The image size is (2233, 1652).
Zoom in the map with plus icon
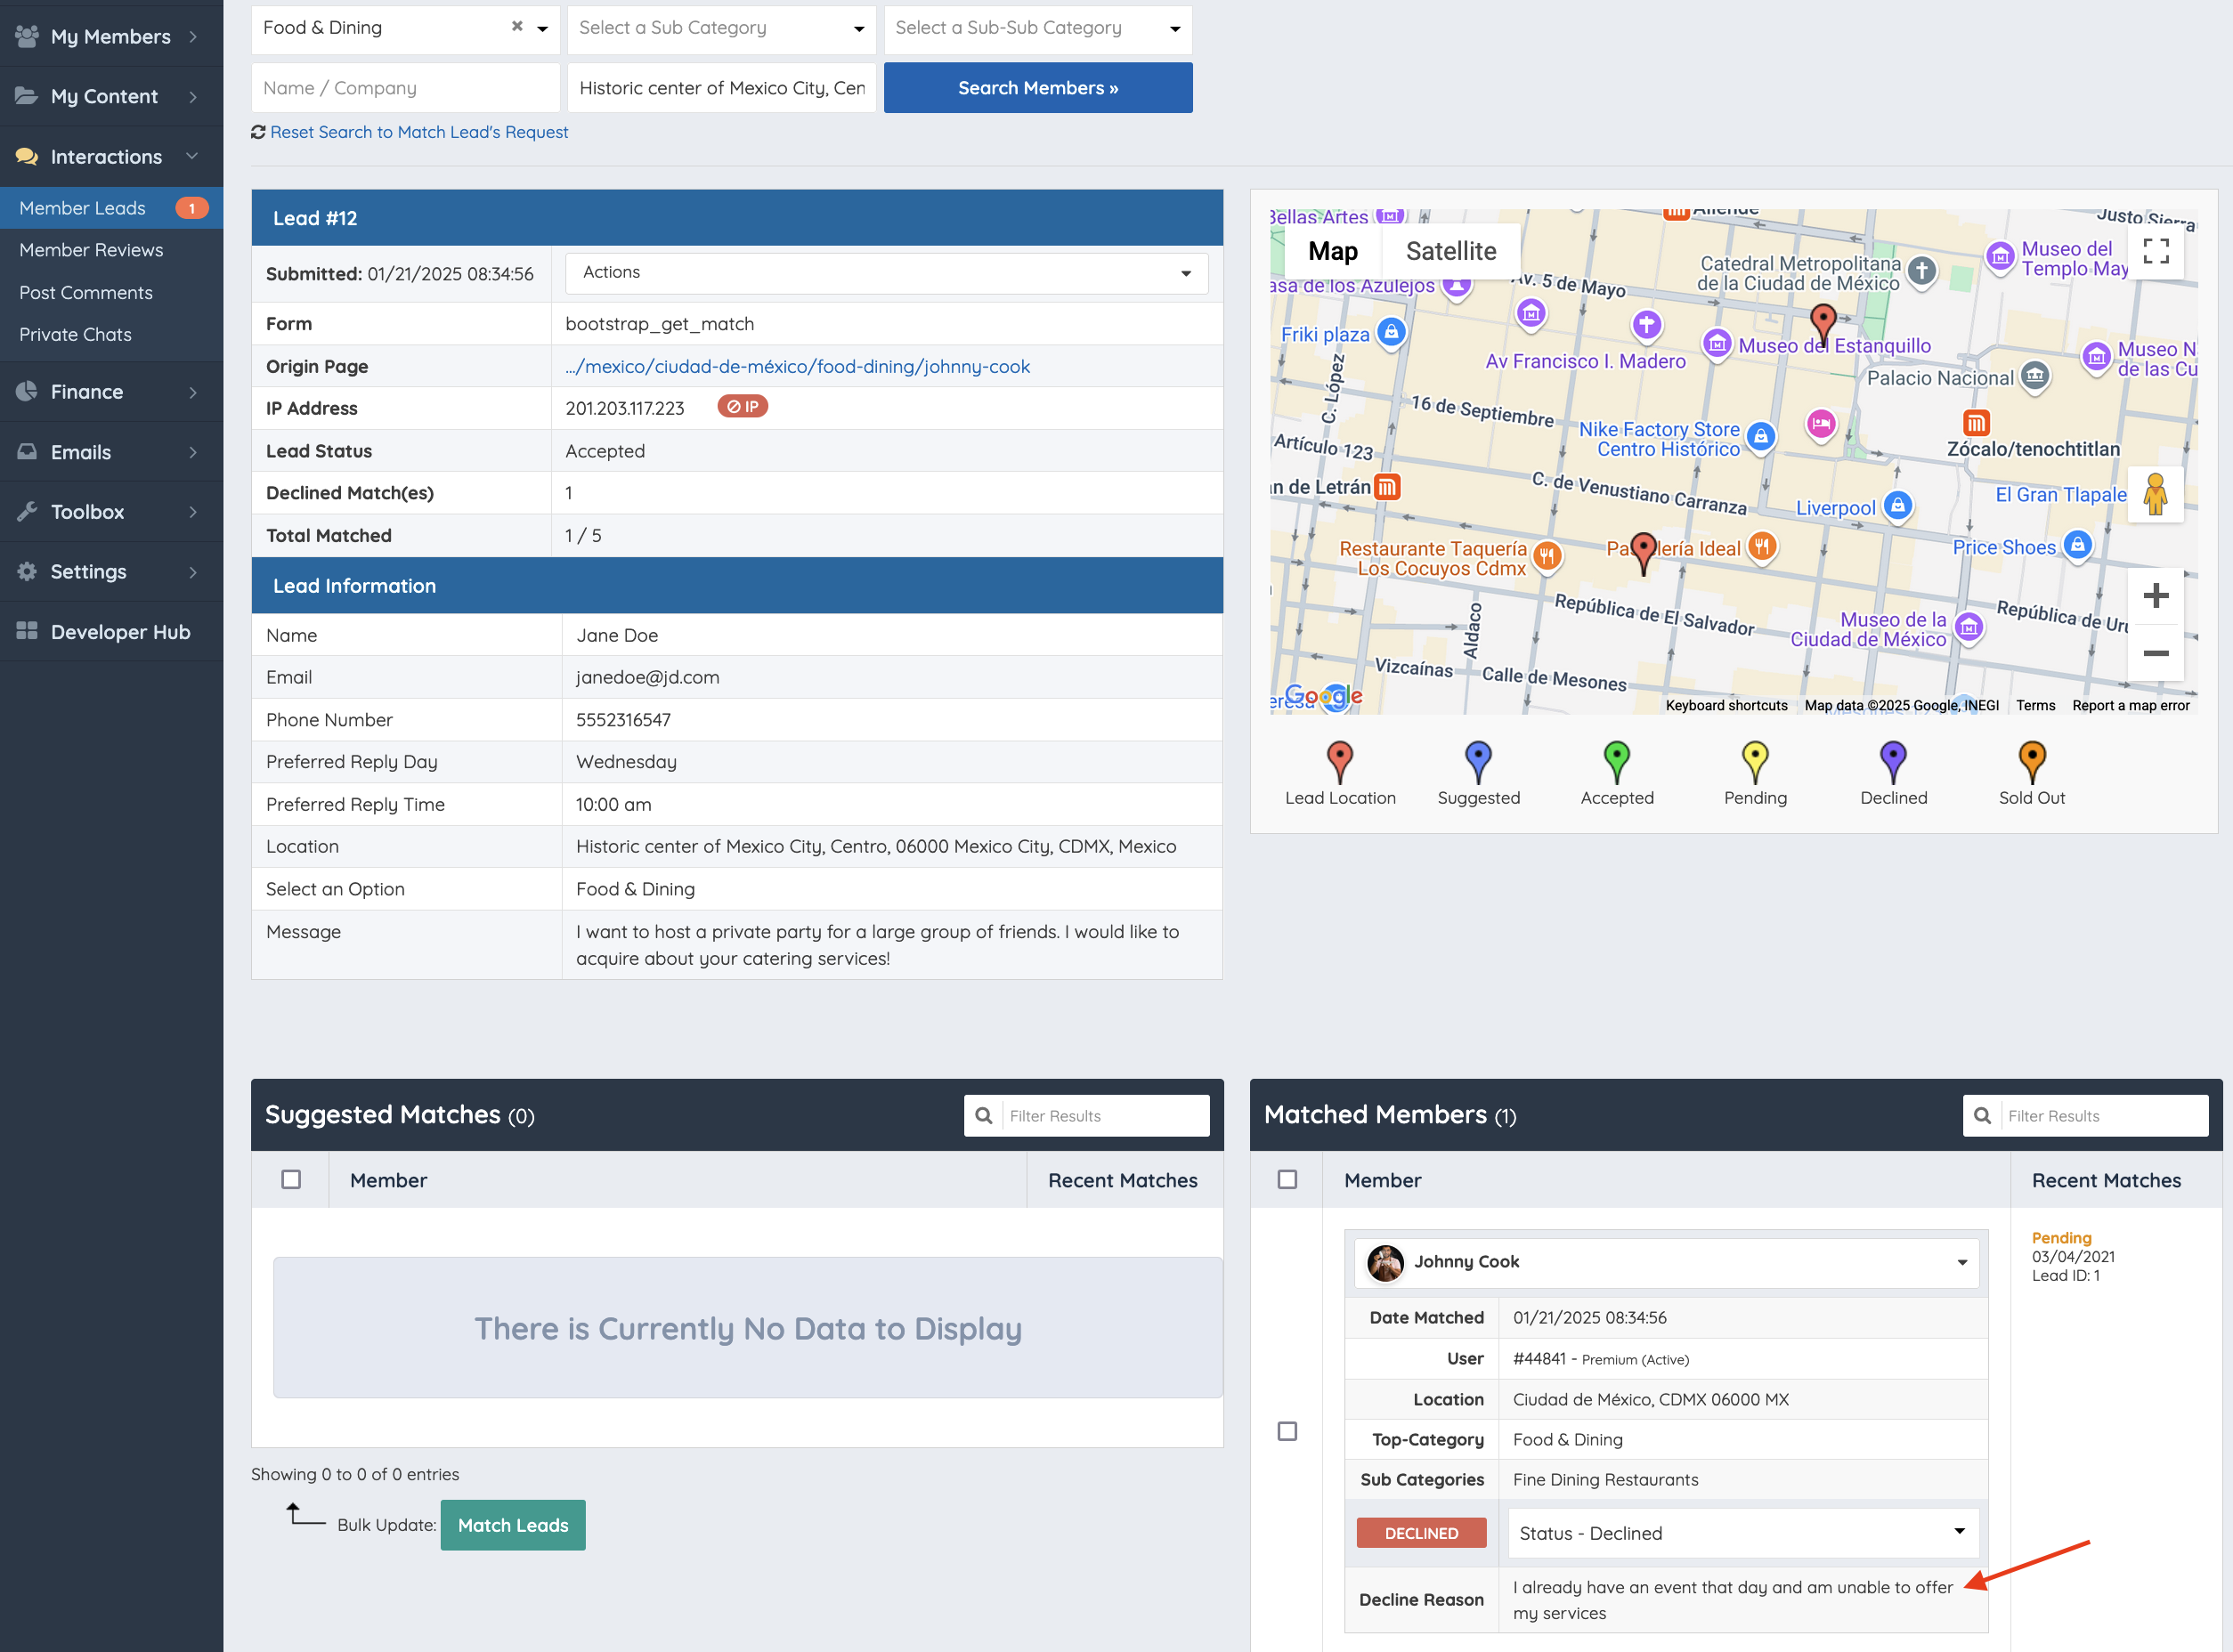(2155, 596)
